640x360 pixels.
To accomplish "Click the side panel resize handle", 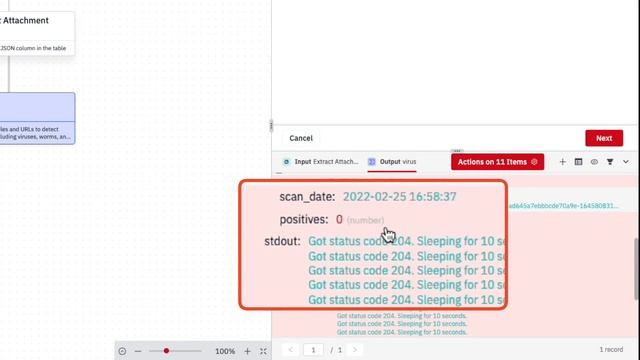I will coord(271,126).
